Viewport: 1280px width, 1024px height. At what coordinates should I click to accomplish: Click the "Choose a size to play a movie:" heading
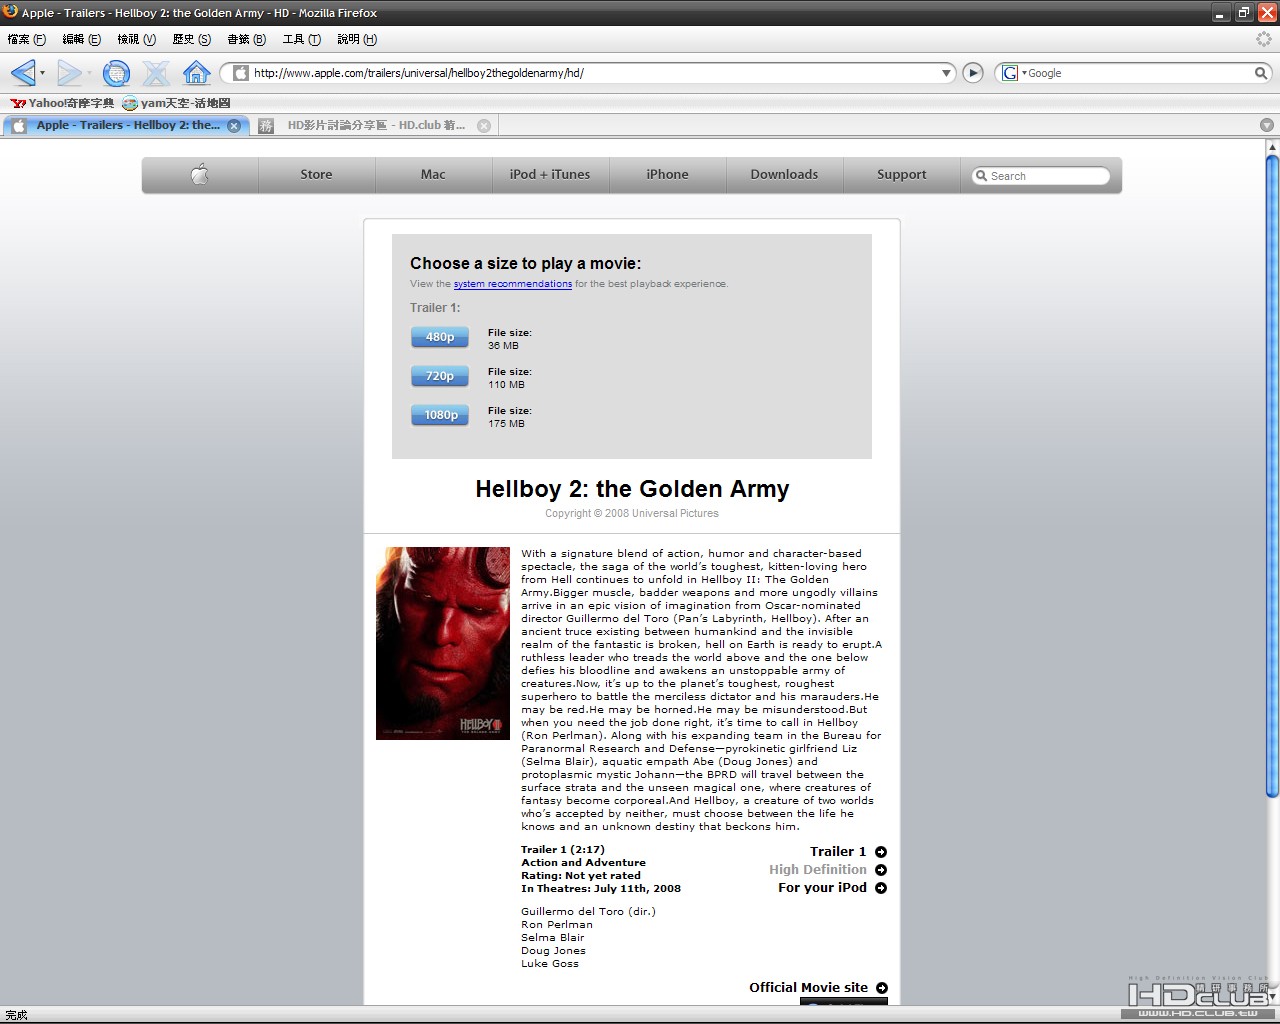pos(526,264)
